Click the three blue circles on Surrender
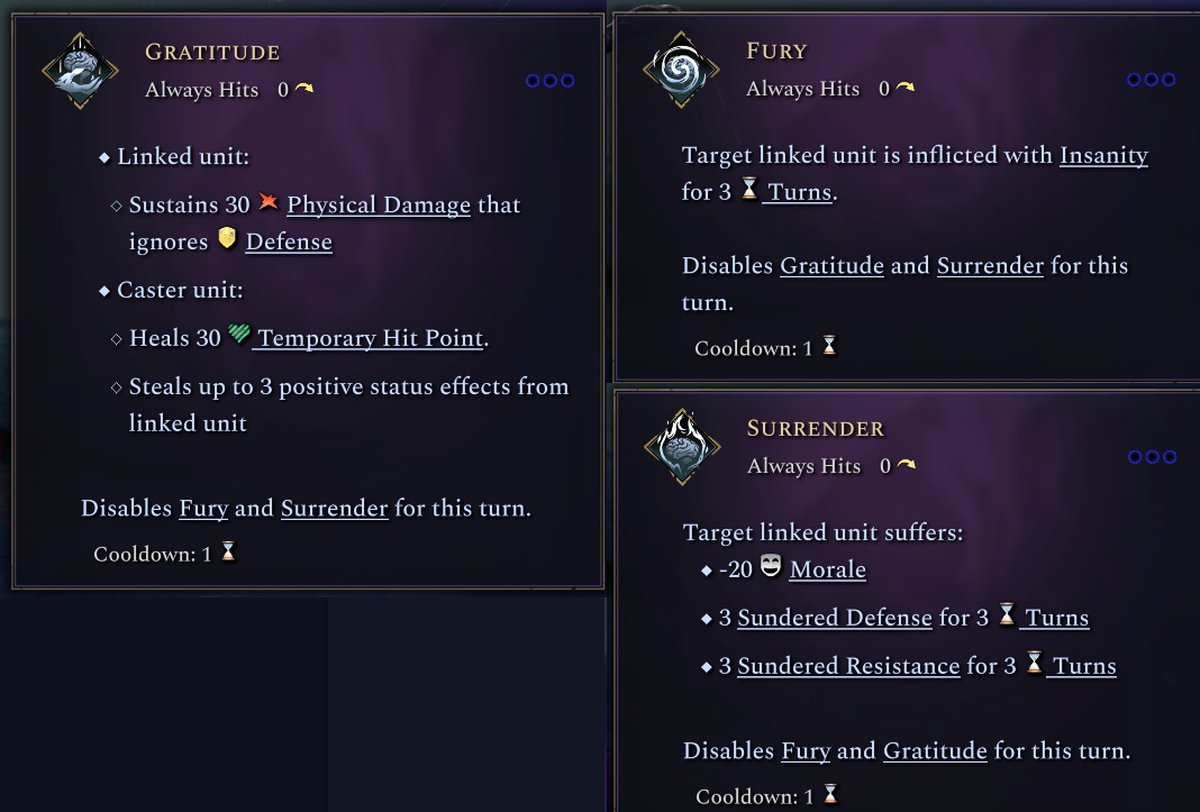Screen dimensions: 1200x812 (x=1152, y=457)
